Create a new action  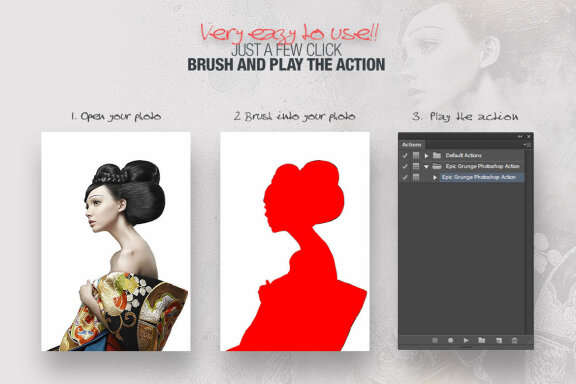click(498, 341)
